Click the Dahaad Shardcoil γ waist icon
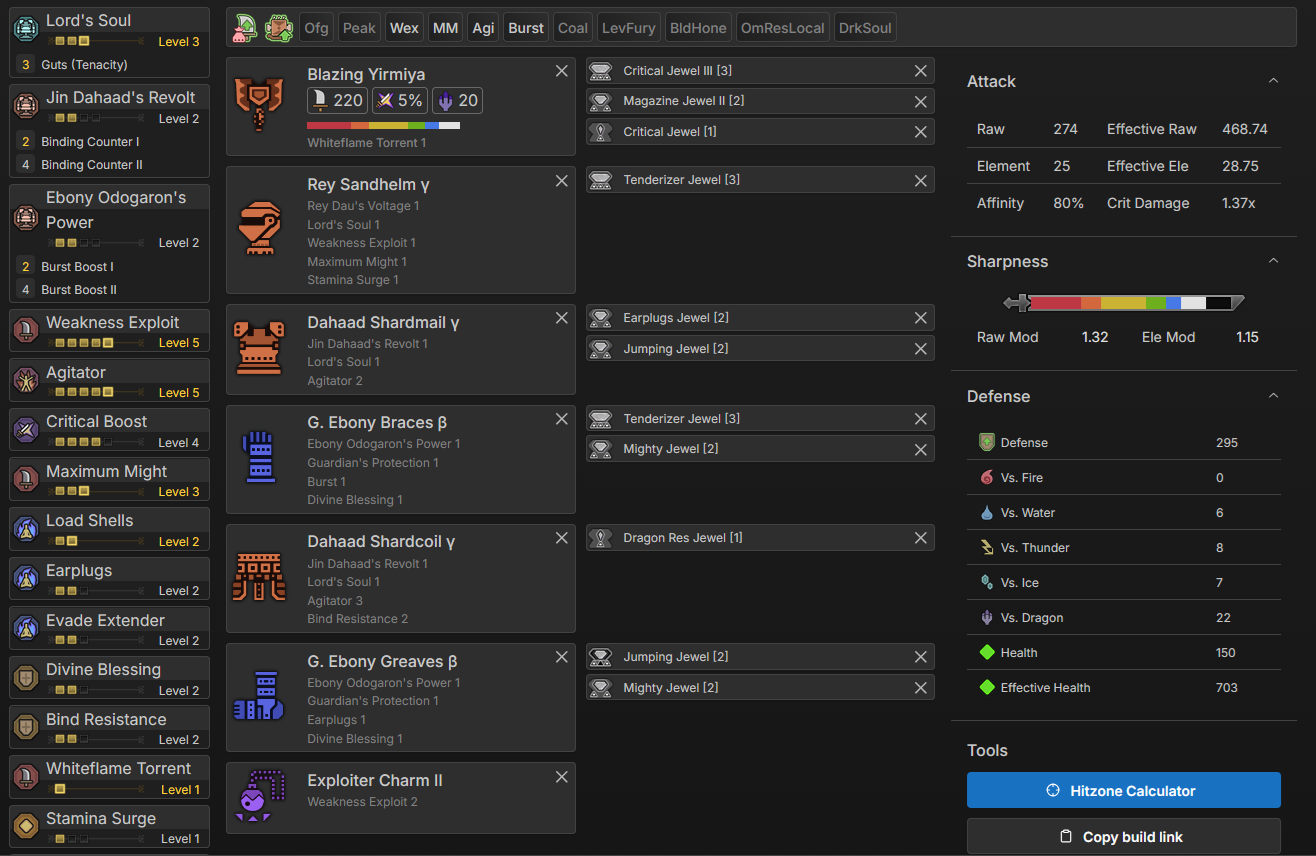 pyautogui.click(x=259, y=577)
